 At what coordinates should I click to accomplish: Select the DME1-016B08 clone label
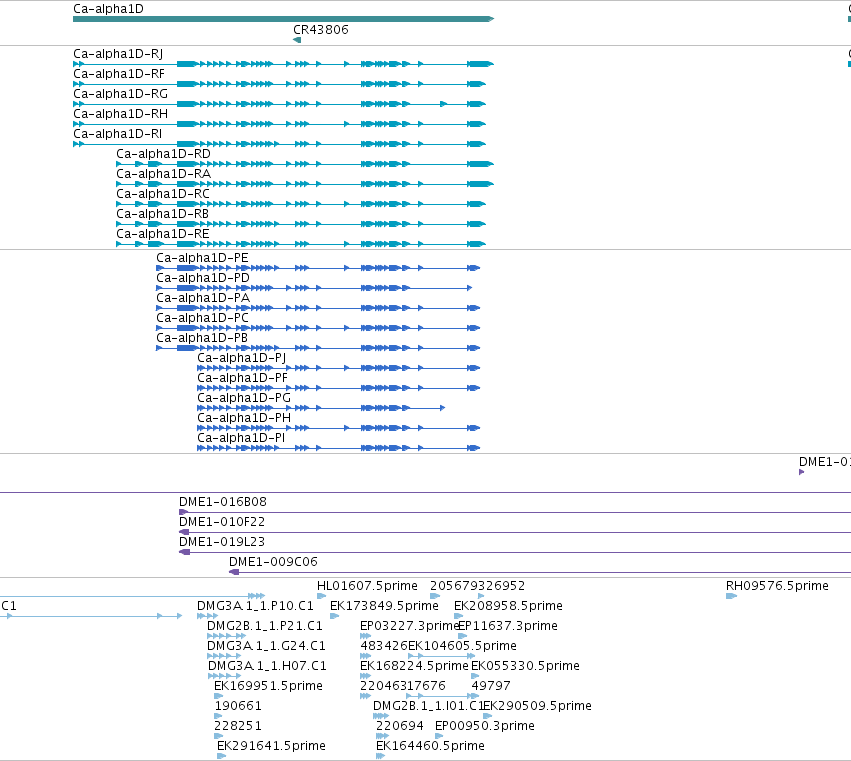click(223, 502)
